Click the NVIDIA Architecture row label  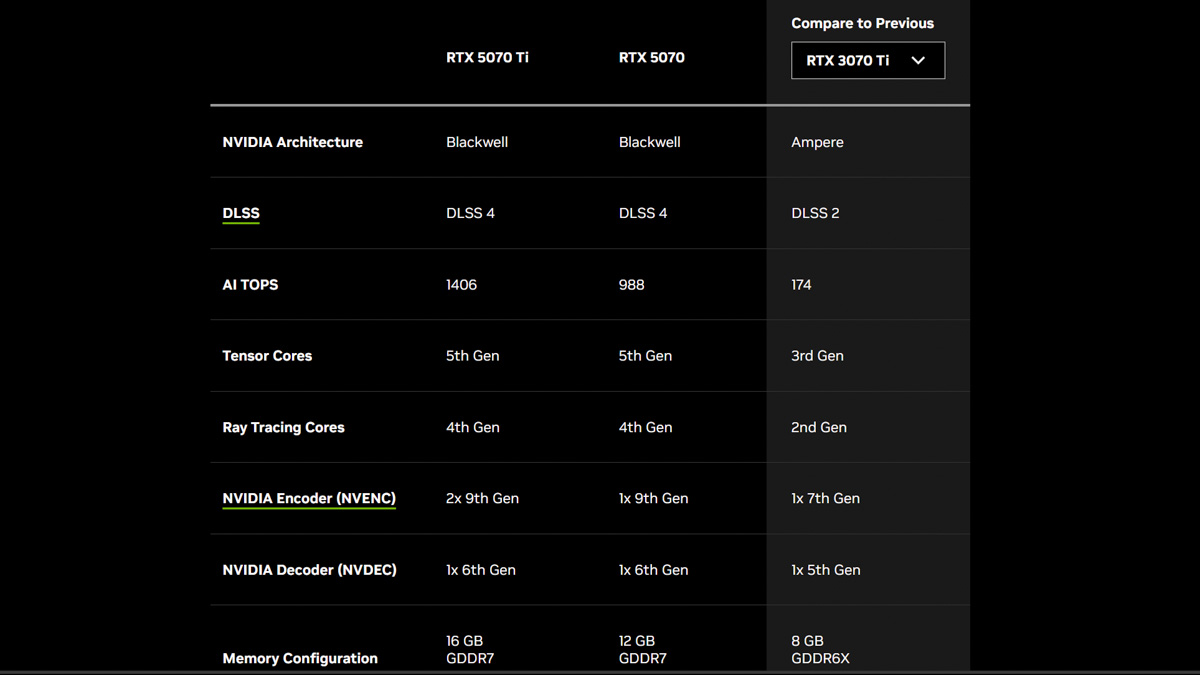(x=293, y=142)
